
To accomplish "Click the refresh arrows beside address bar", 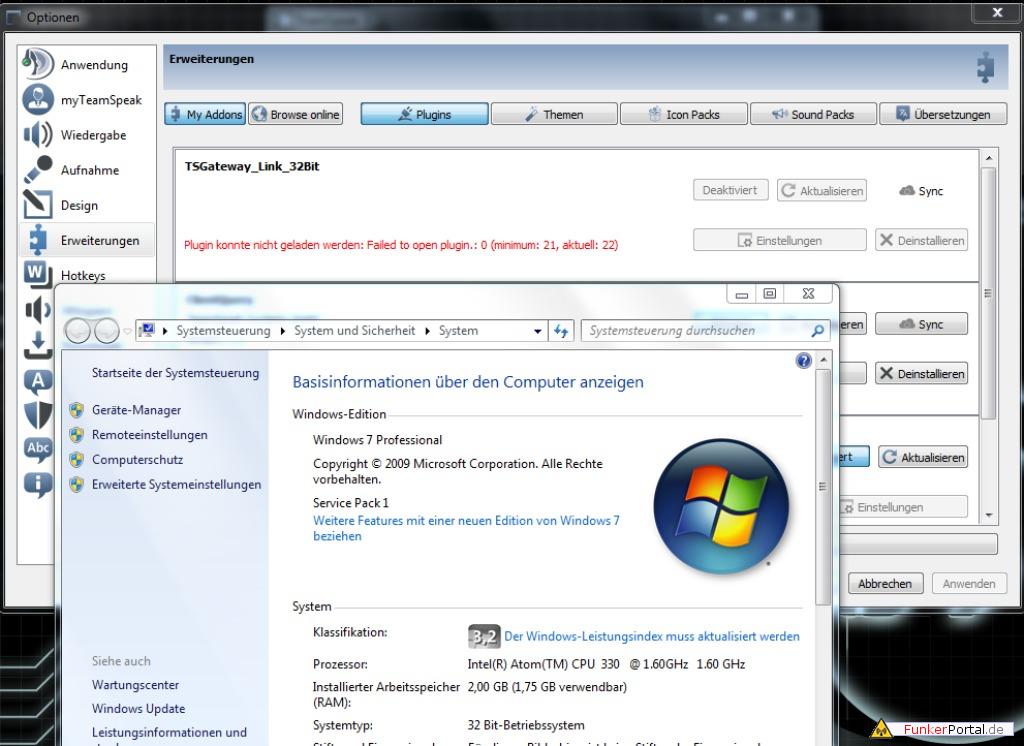I will click(561, 331).
